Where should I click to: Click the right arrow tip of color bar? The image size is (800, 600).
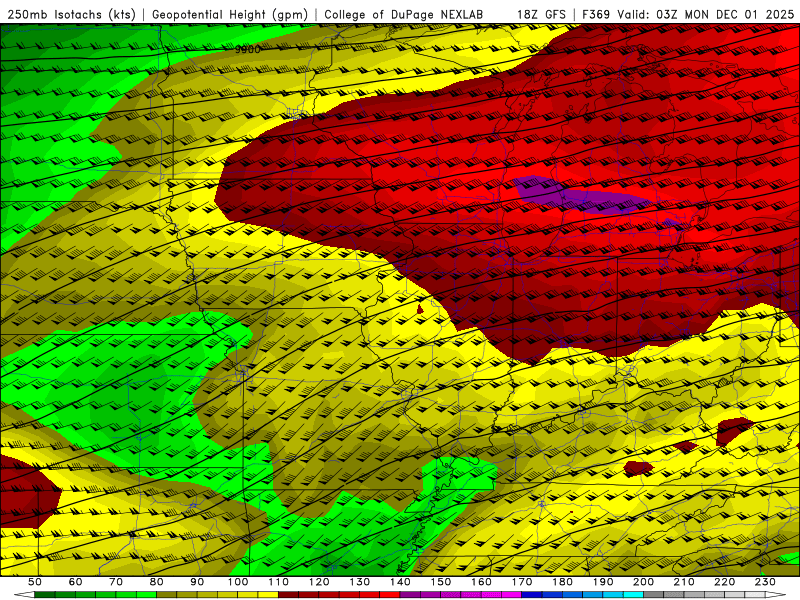776,595
